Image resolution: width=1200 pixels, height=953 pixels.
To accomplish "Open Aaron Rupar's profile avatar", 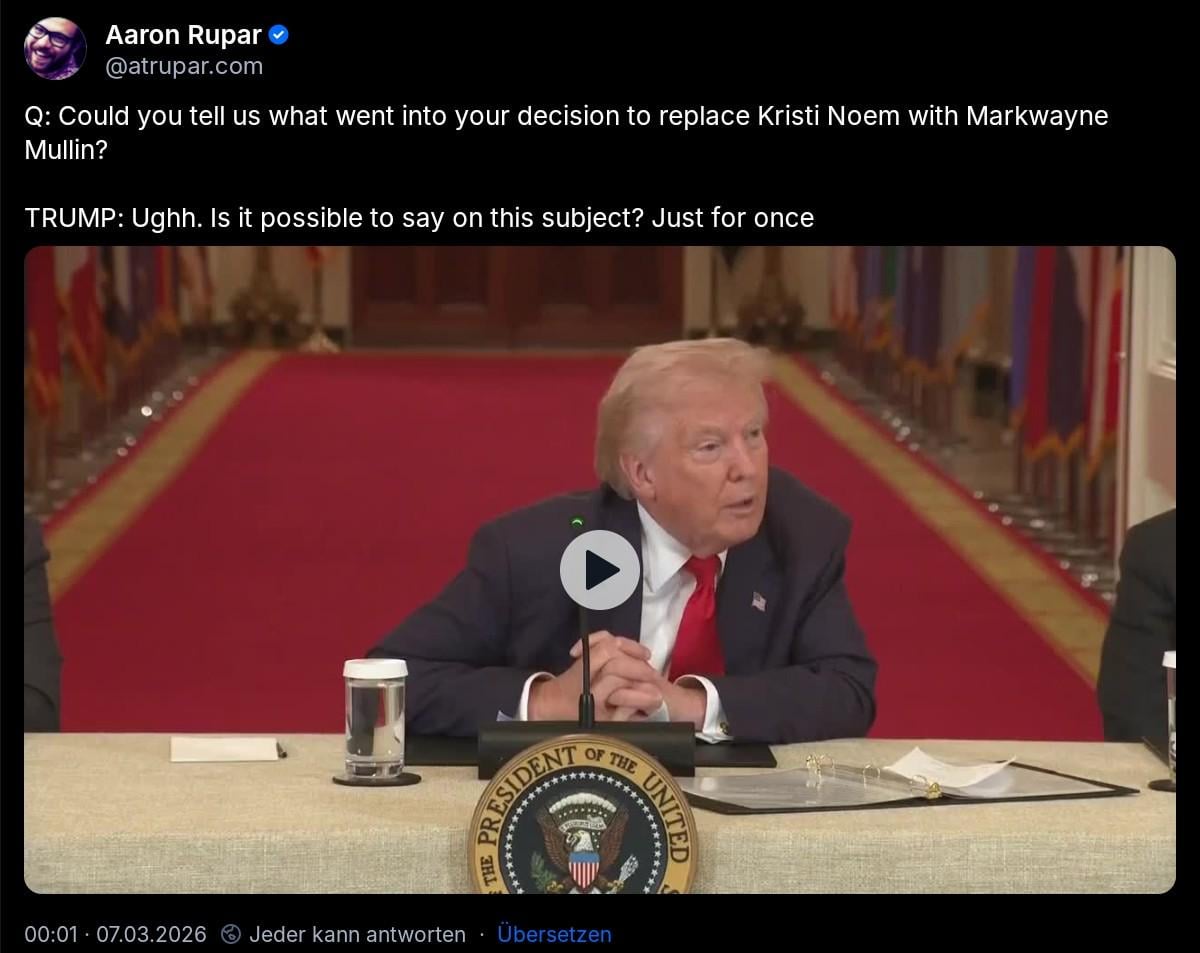I will [55, 48].
